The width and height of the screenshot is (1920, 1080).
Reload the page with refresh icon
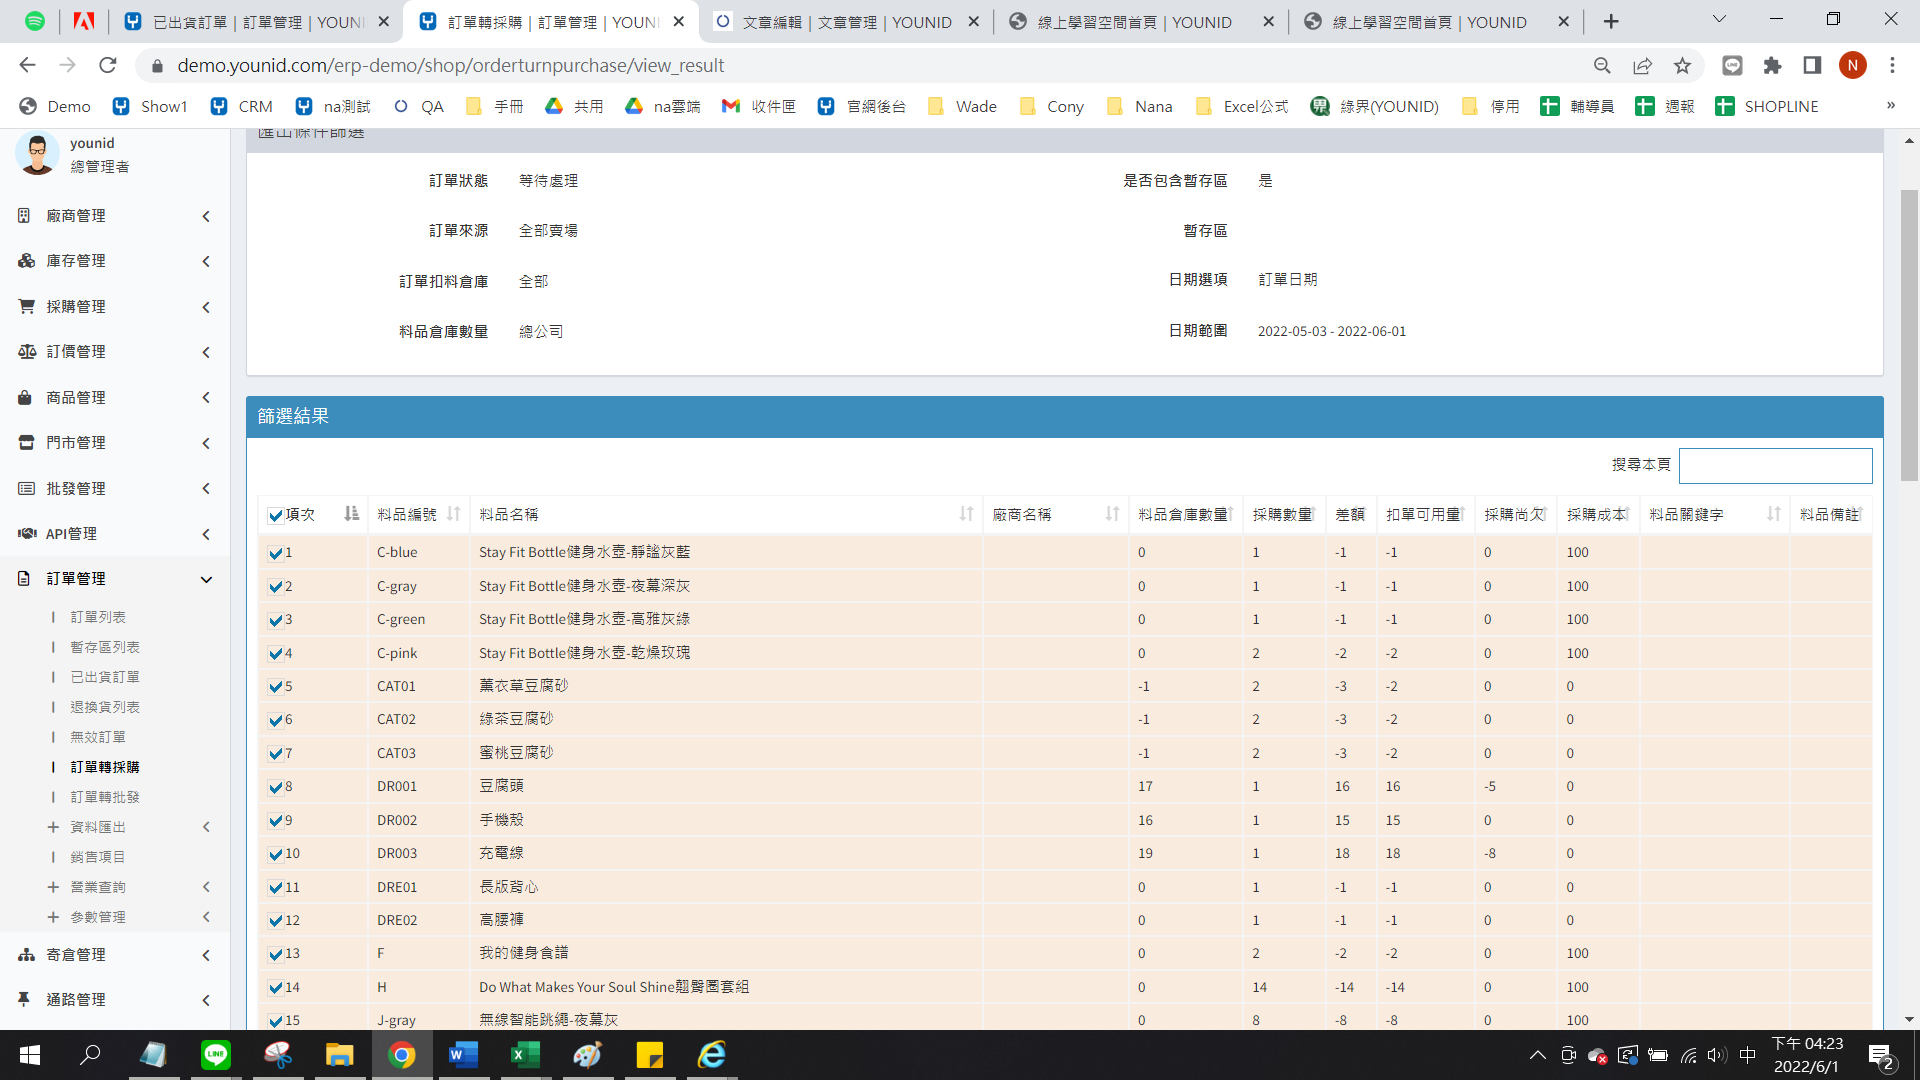point(108,66)
